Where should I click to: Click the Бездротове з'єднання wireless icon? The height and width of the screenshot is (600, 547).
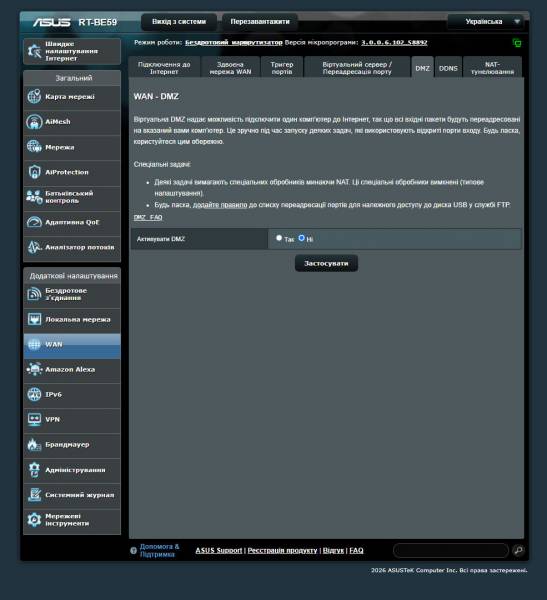tap(34, 294)
